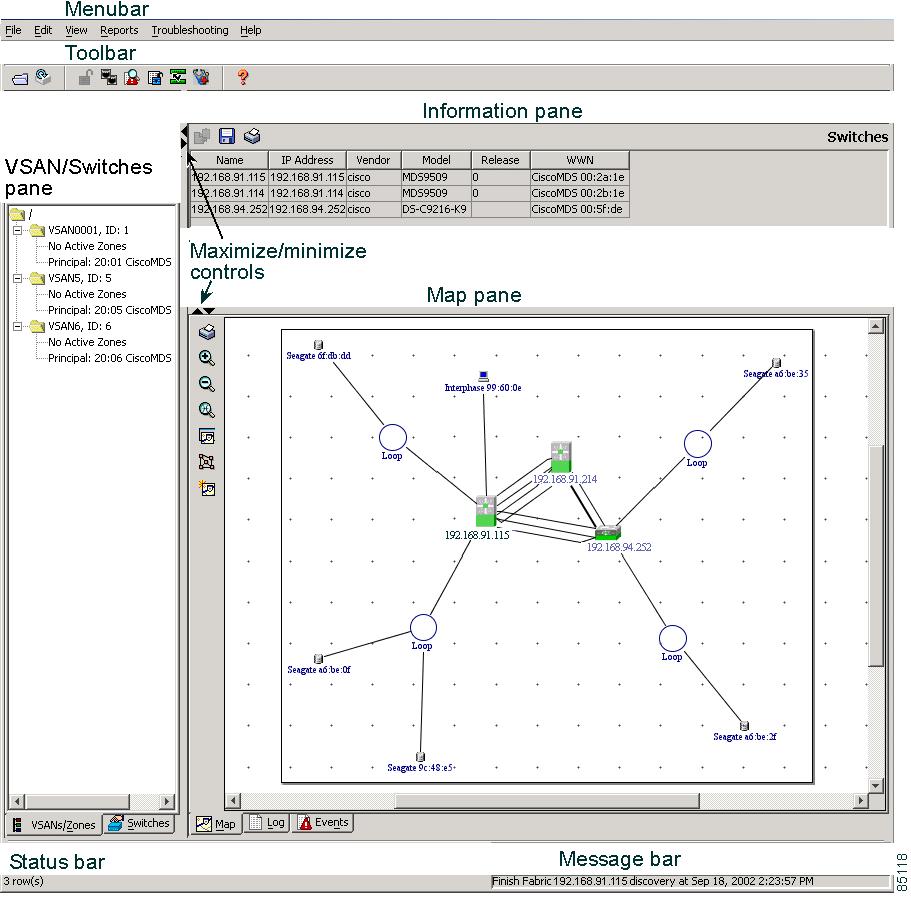
Task: Switch to the Events tab
Action: [x=324, y=823]
